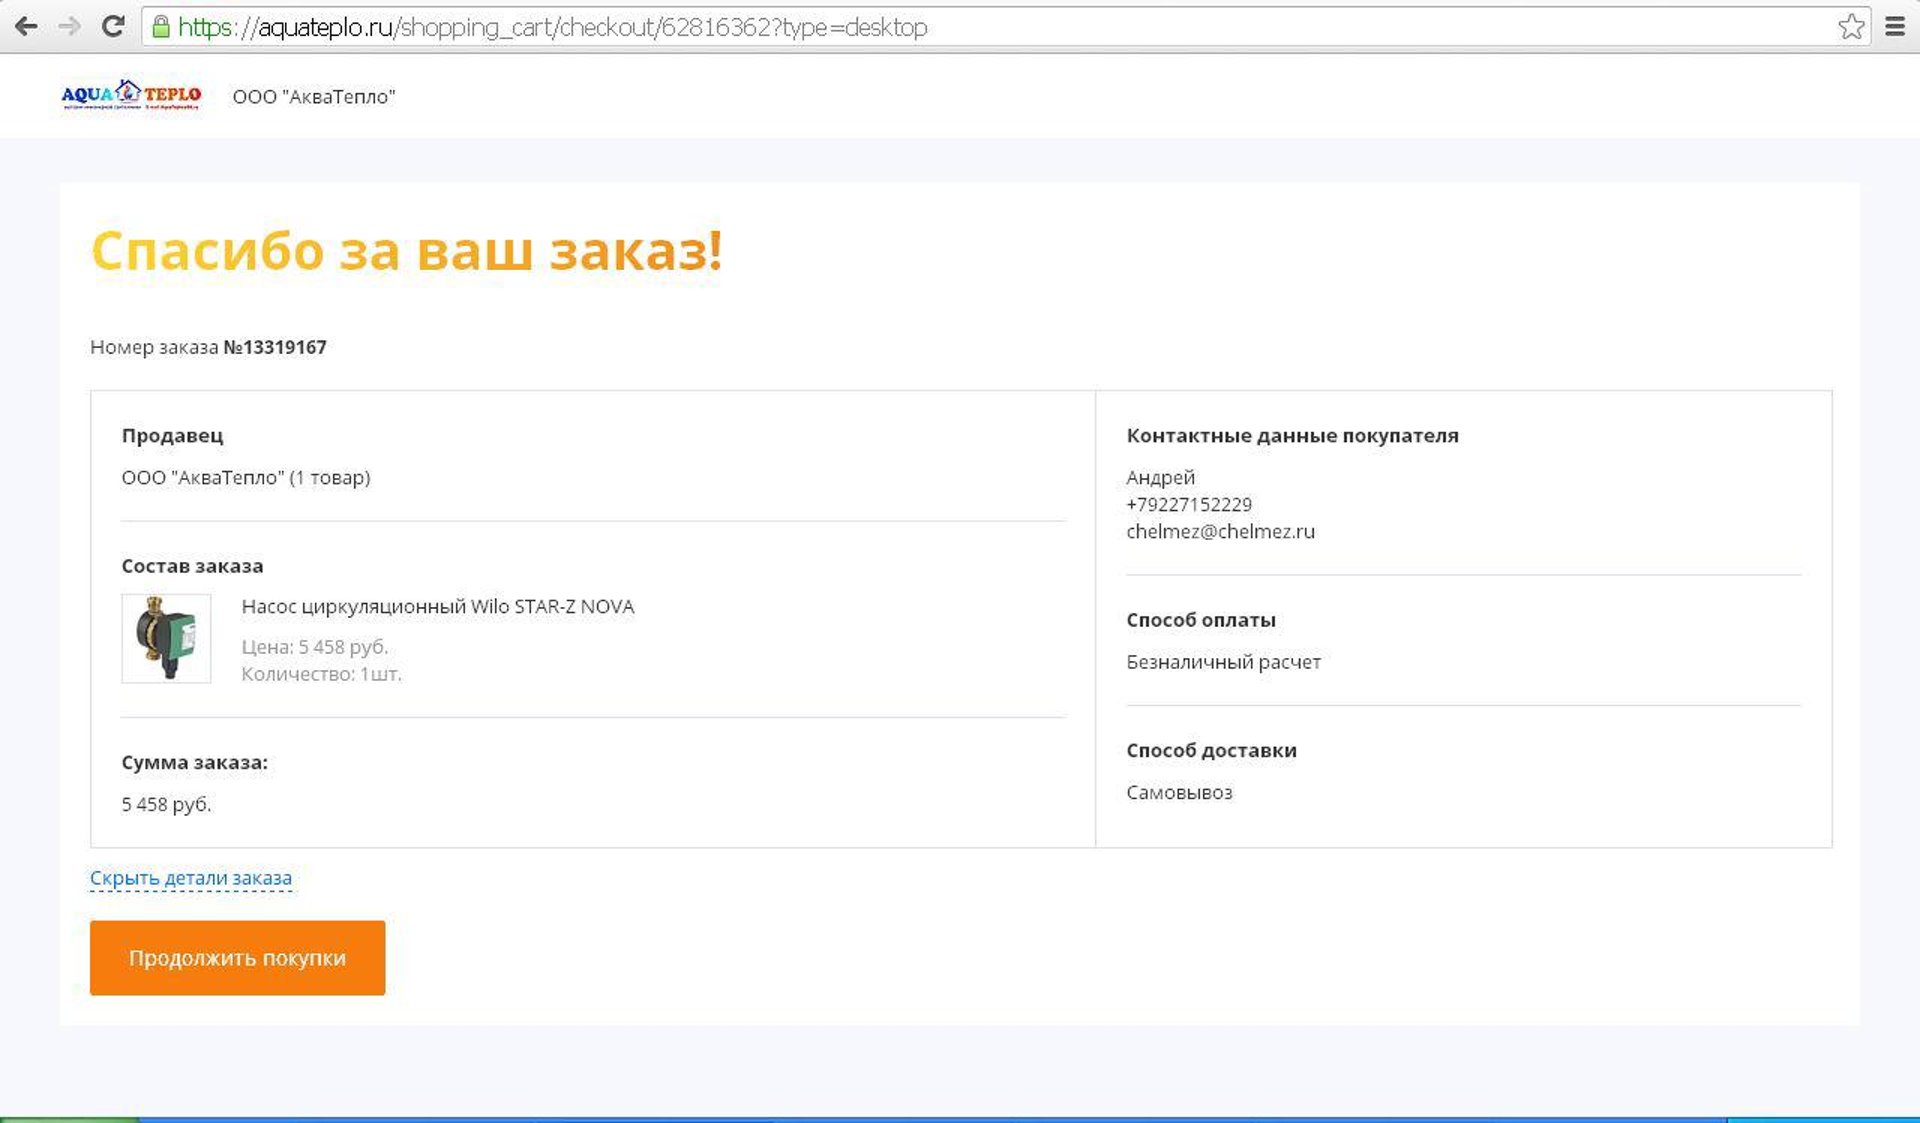Focus the address bar URL field
Viewport: 1920px width, 1123px height.
point(1005,27)
